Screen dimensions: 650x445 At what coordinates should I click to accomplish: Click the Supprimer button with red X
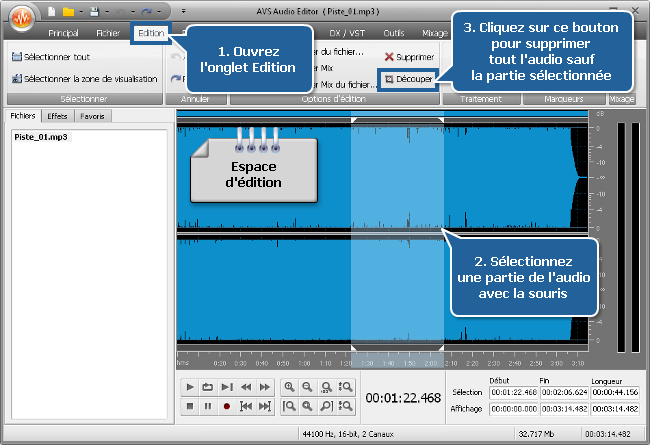[x=409, y=57]
